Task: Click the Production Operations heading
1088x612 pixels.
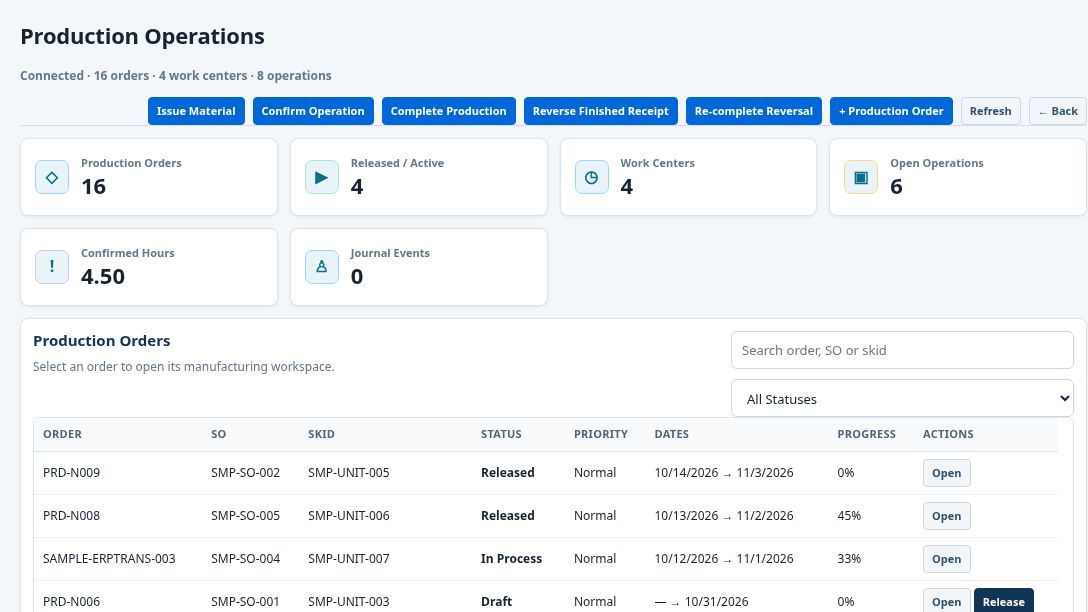Action: [x=142, y=36]
